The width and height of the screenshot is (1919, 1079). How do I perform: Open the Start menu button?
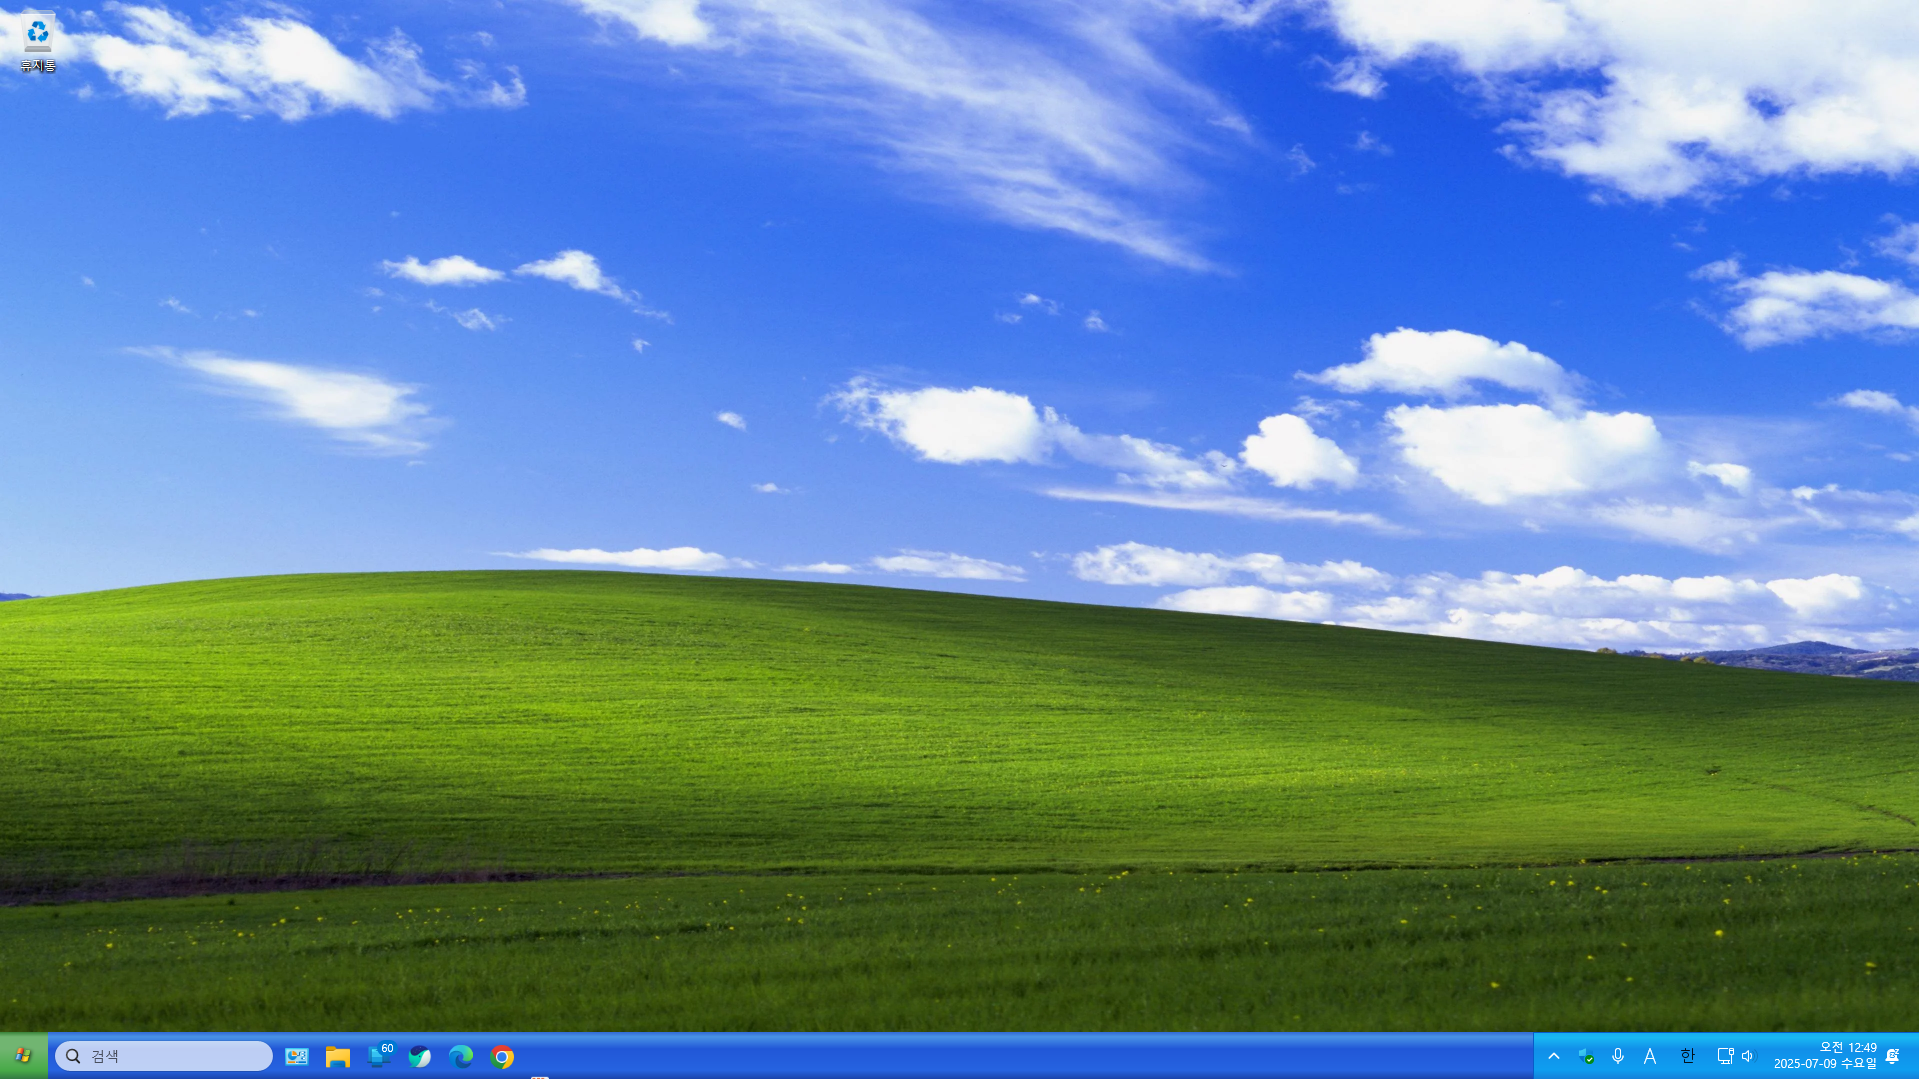[x=23, y=1056]
